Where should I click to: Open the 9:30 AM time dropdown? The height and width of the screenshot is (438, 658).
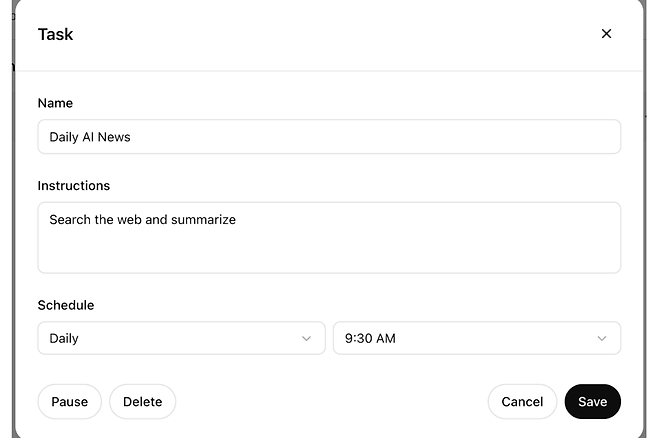(476, 338)
